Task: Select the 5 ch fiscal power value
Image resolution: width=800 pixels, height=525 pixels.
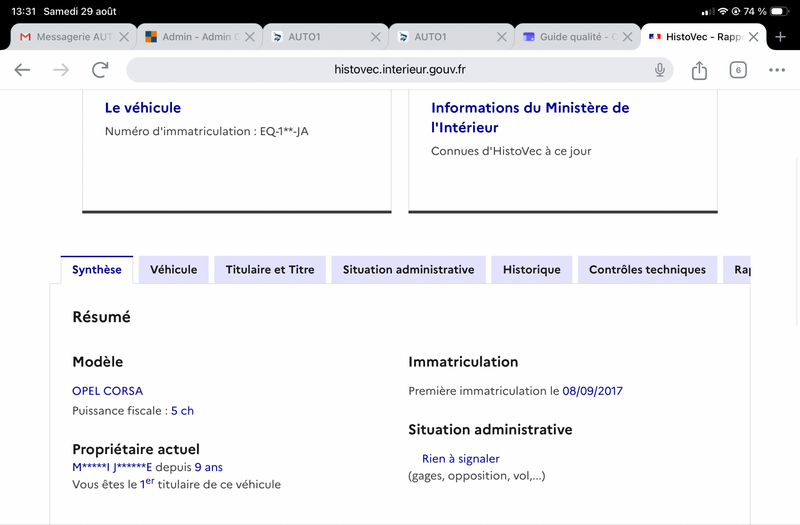Action: click(182, 411)
